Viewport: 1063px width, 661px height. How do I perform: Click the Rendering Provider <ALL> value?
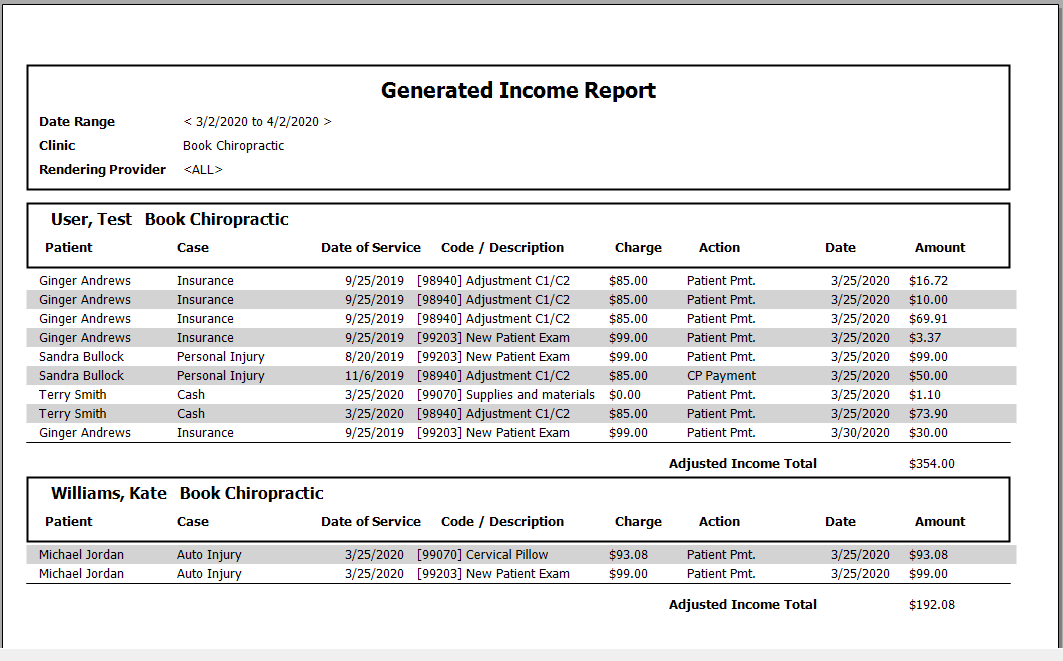pos(203,170)
